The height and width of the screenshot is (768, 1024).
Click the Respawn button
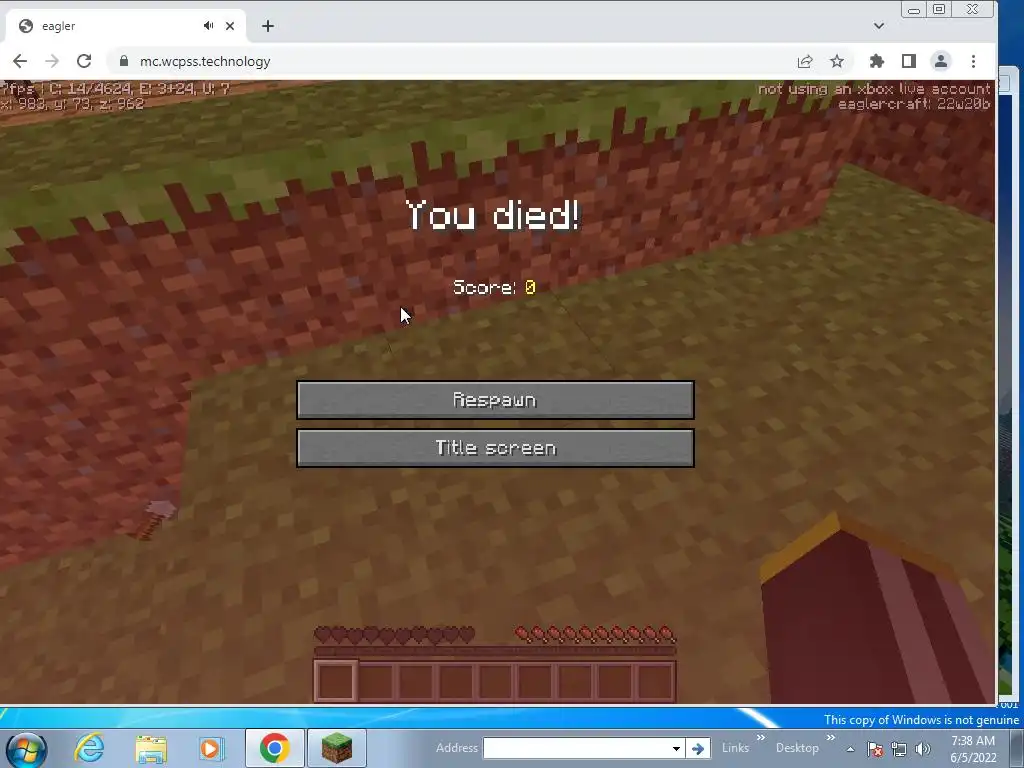tap(495, 400)
